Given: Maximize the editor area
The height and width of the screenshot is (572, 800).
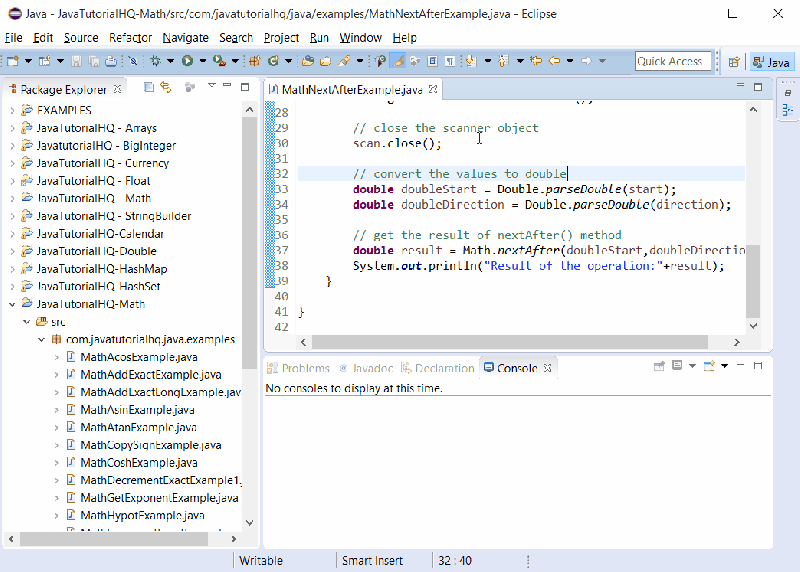Looking at the screenshot, I should [x=758, y=87].
